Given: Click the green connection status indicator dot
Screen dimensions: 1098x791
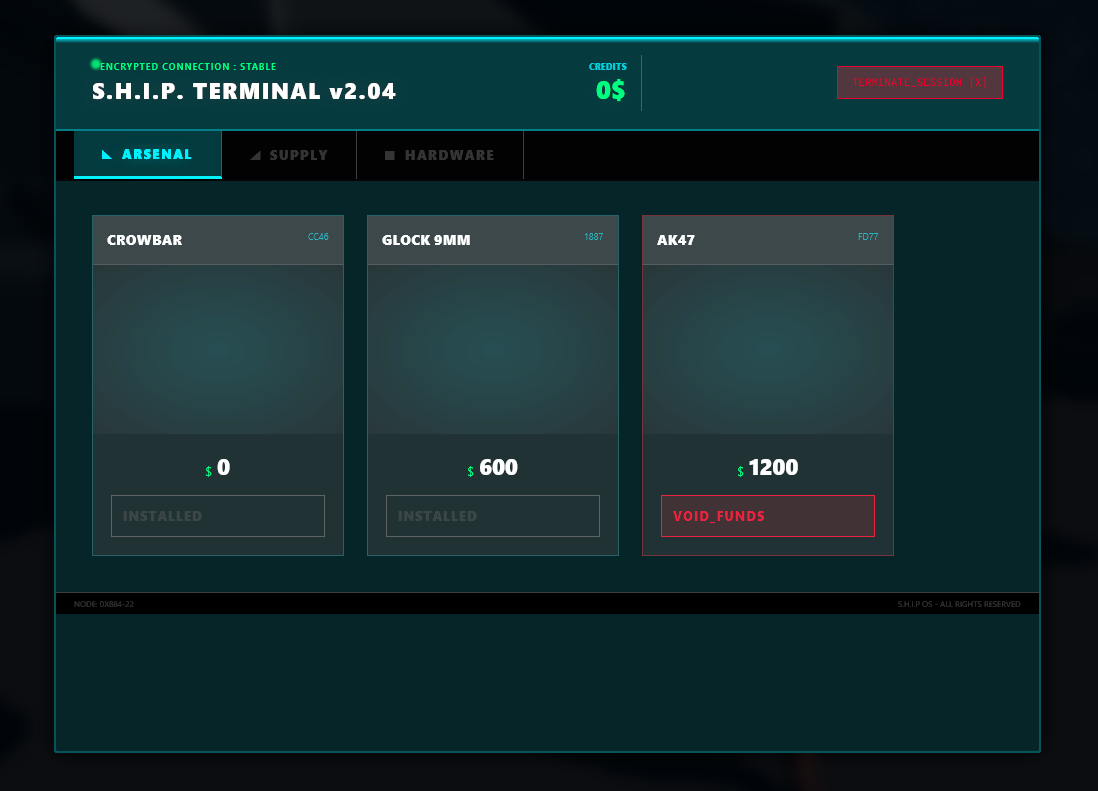Looking at the screenshot, I should click(96, 64).
